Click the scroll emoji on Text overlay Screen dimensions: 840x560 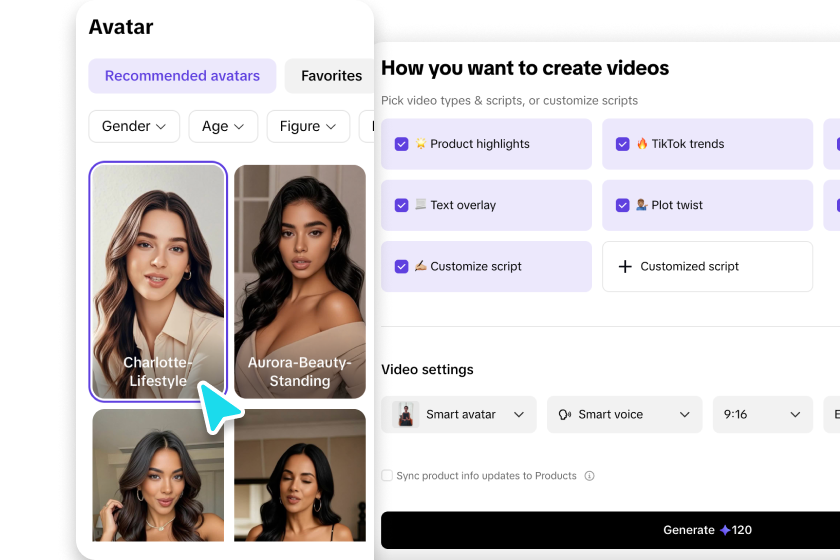(421, 205)
